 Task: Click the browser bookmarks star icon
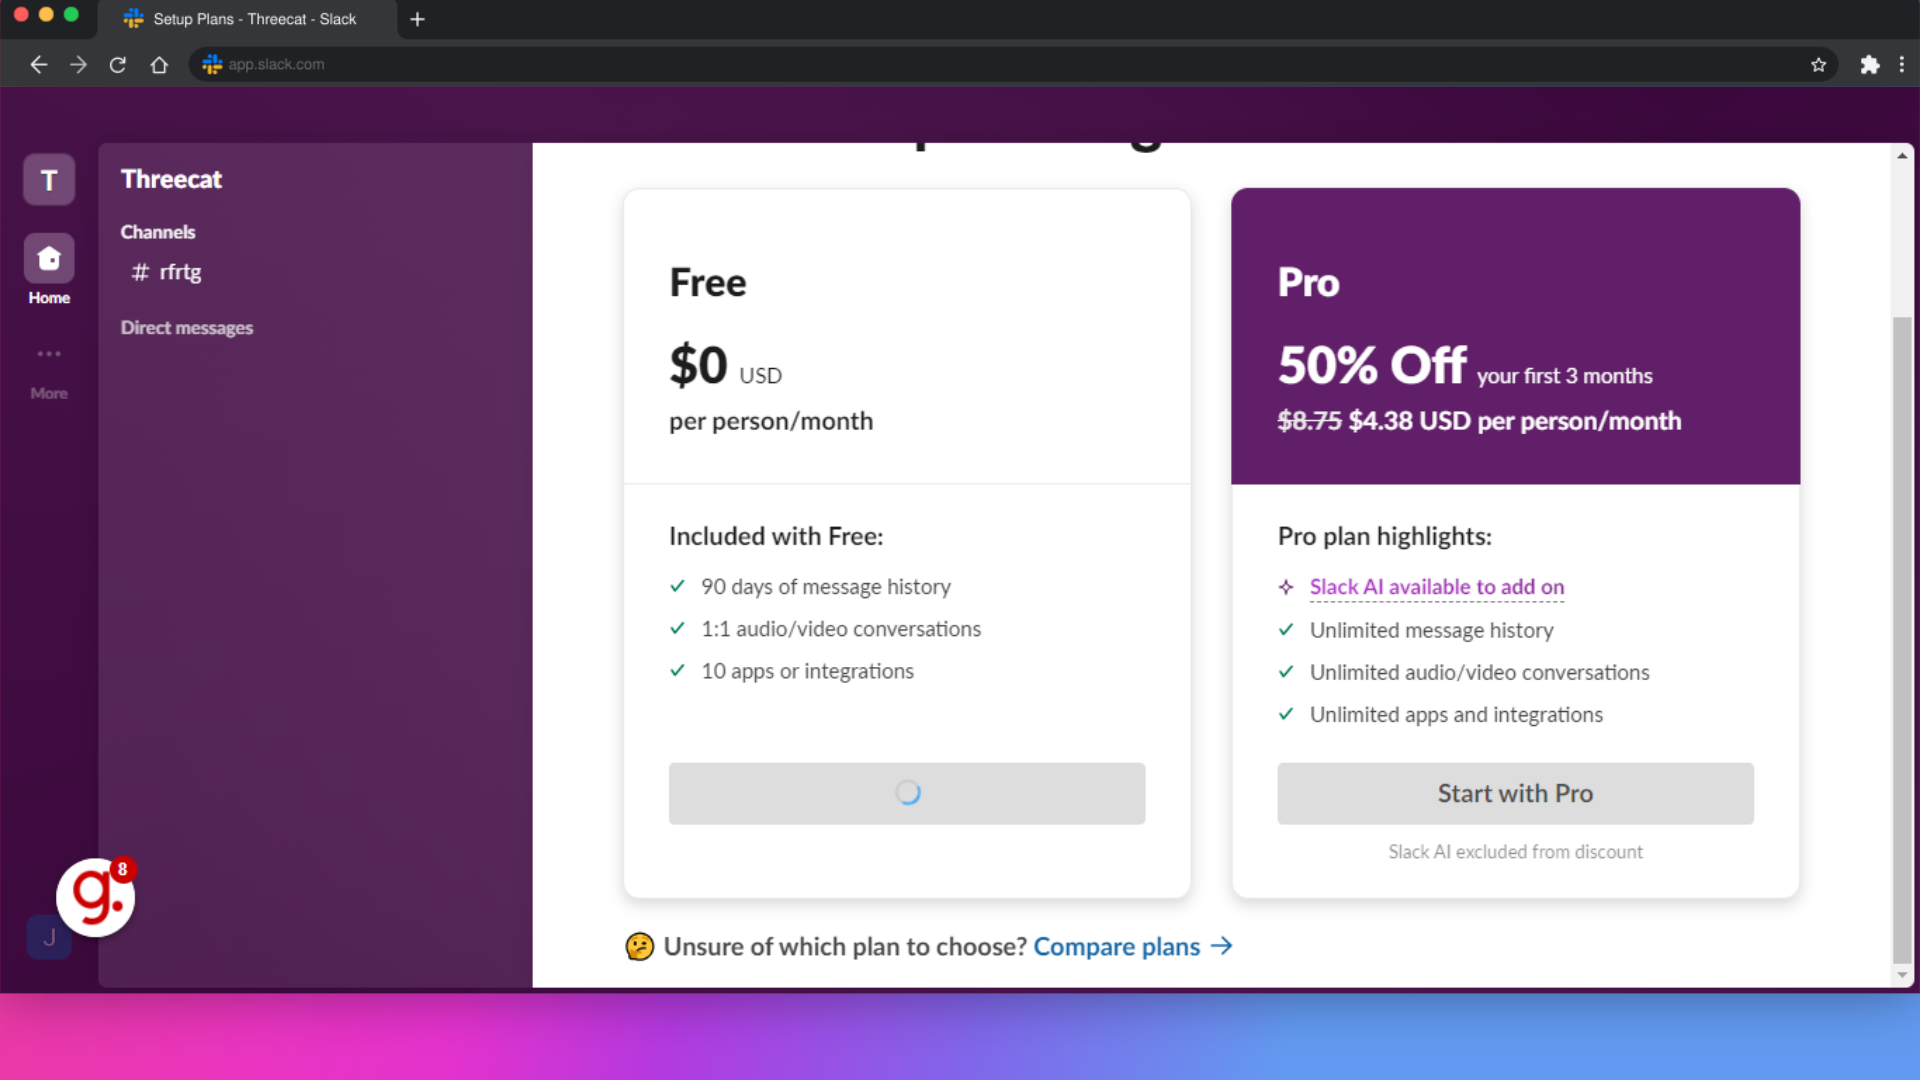1818,65
